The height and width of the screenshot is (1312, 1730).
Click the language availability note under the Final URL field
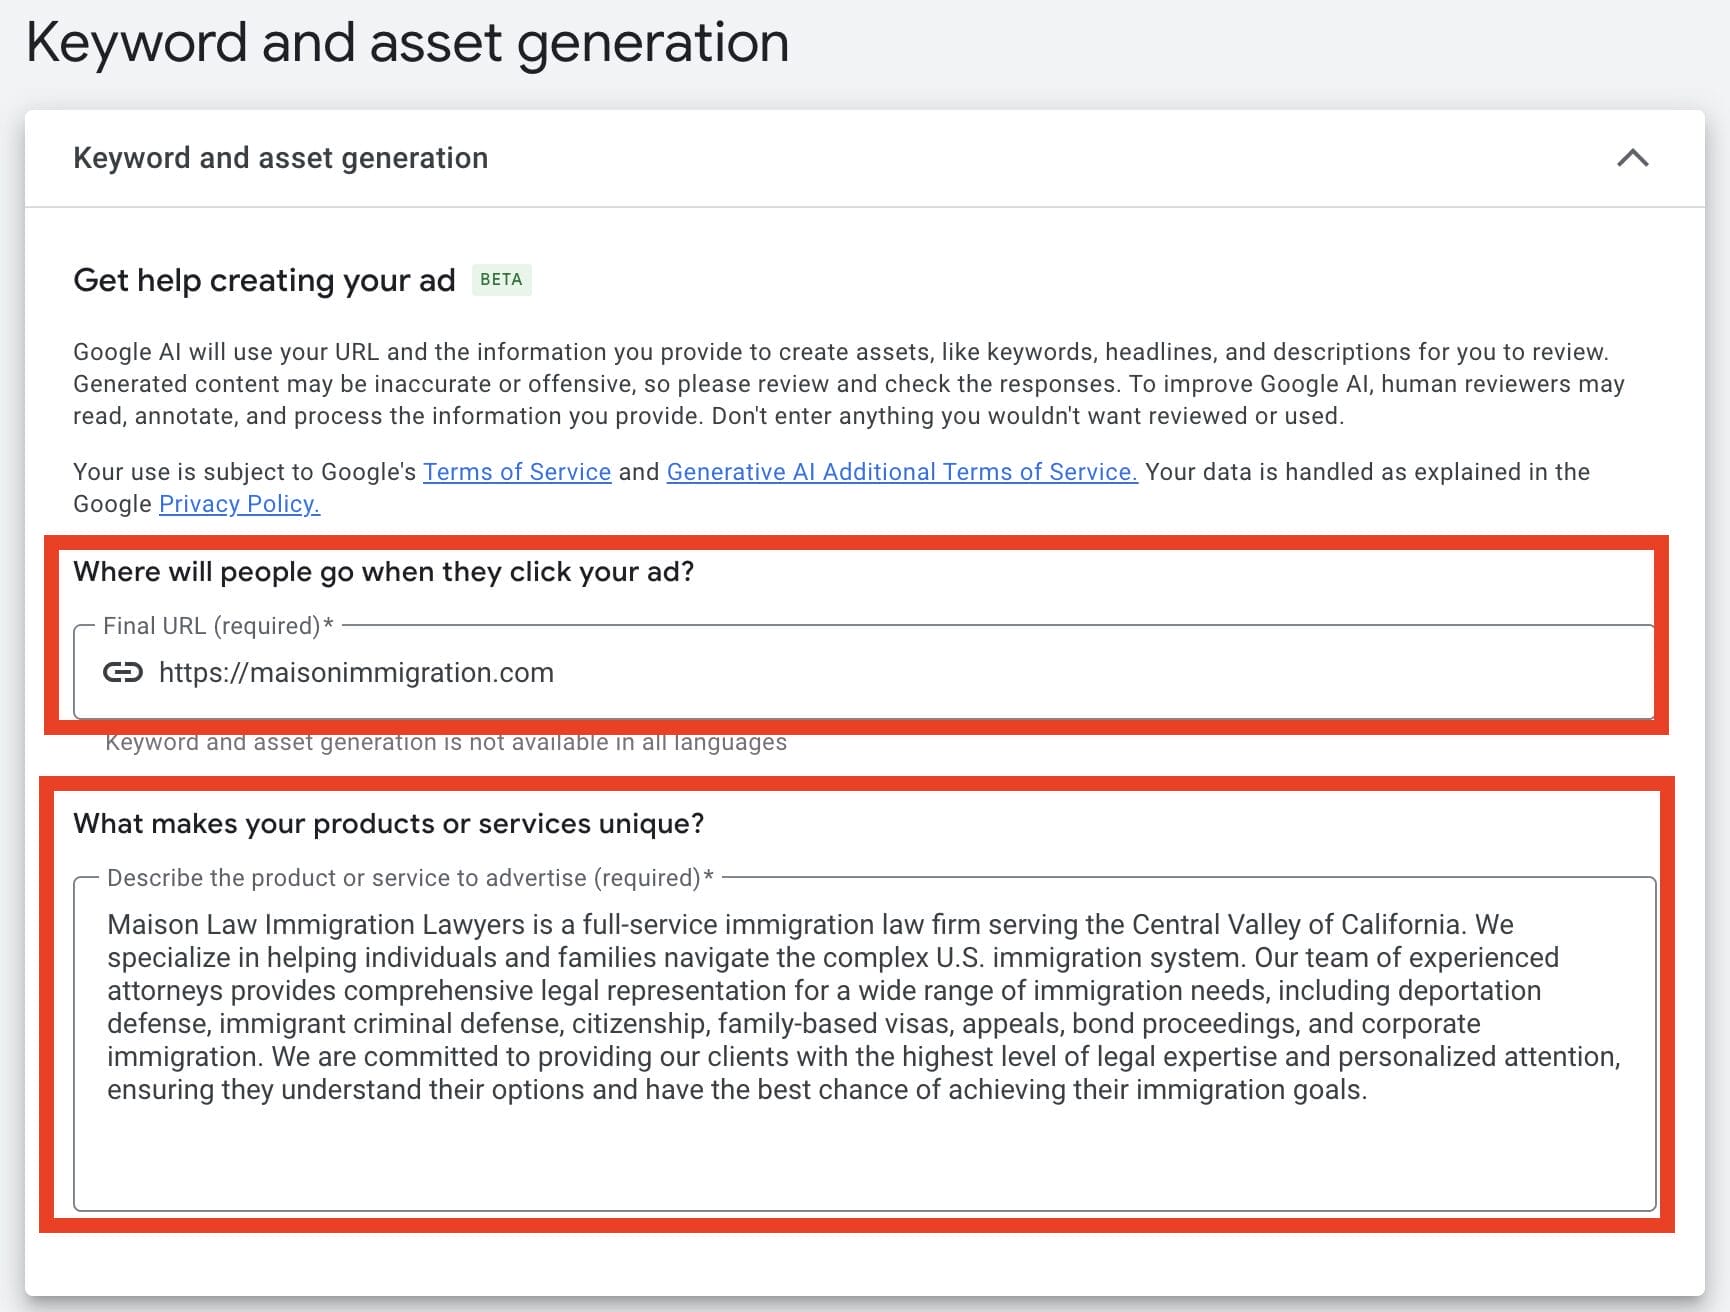point(446,742)
